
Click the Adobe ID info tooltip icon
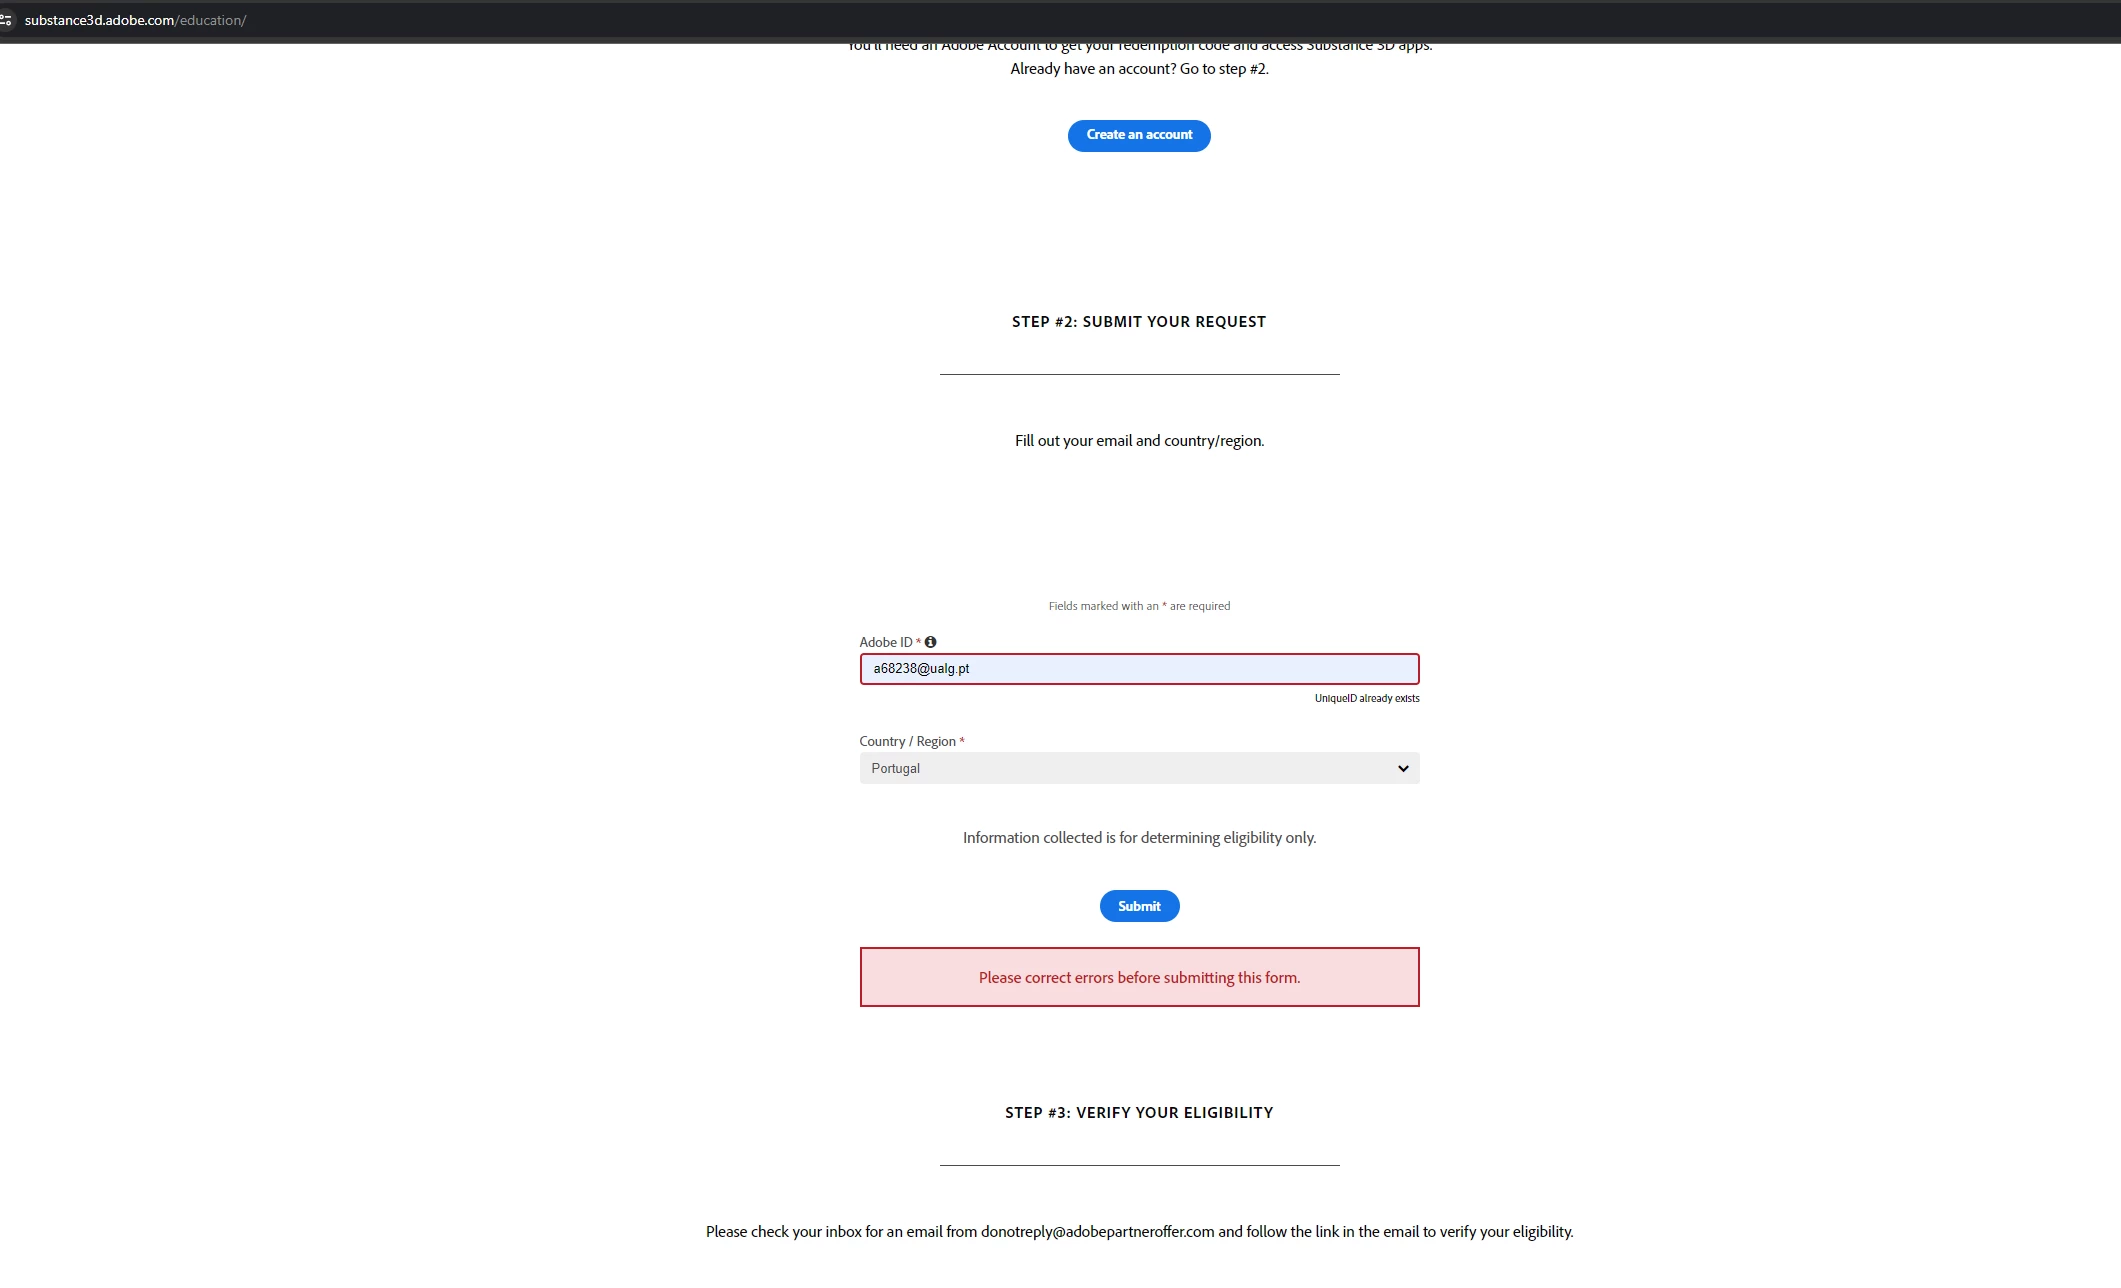(x=930, y=642)
